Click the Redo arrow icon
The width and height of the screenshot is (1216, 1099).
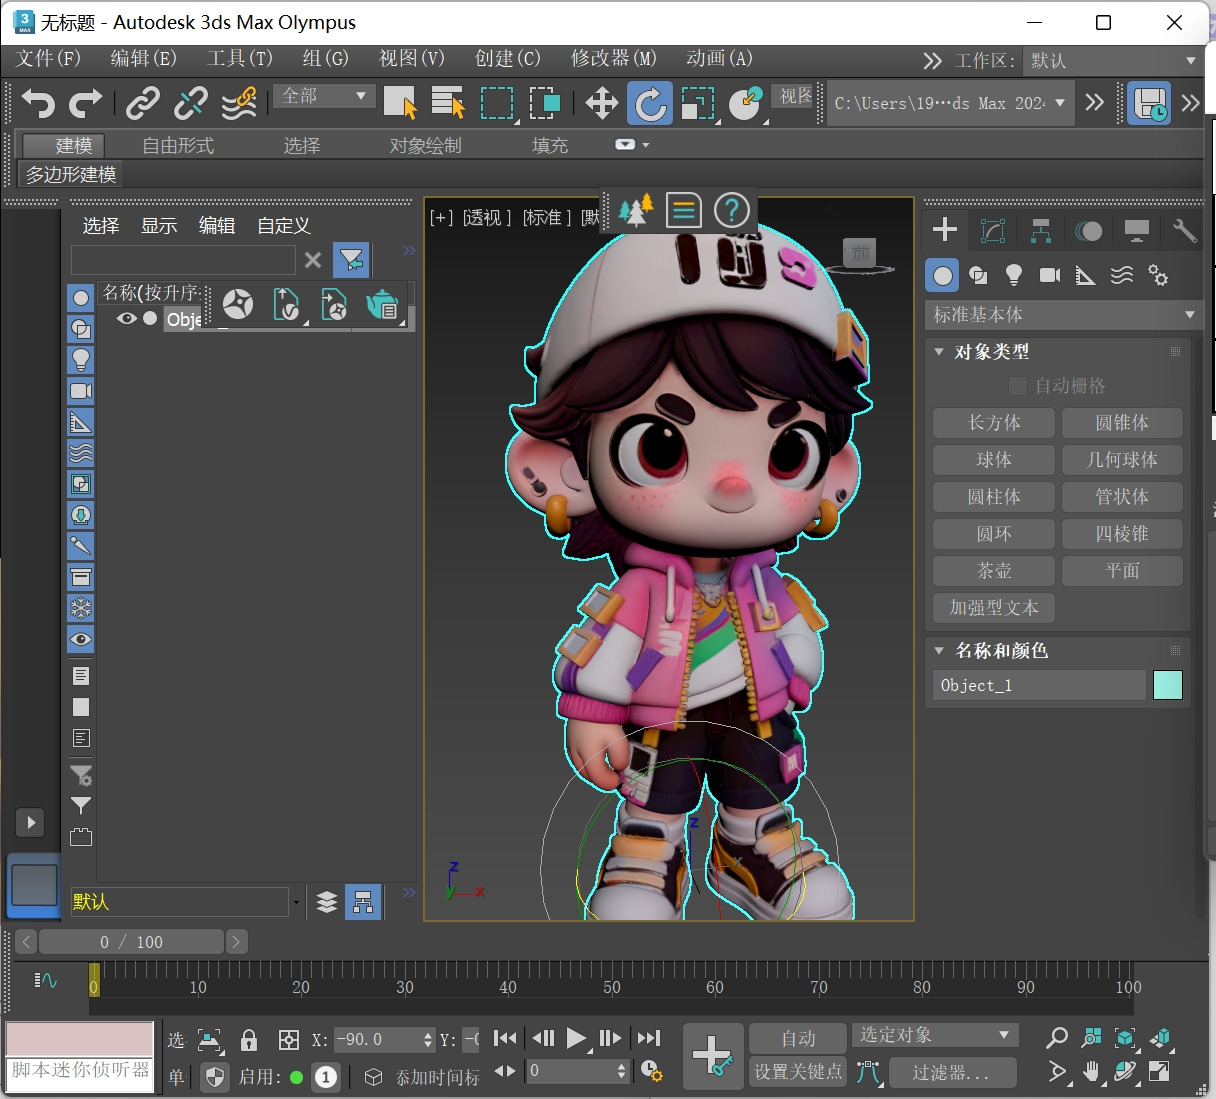85,102
